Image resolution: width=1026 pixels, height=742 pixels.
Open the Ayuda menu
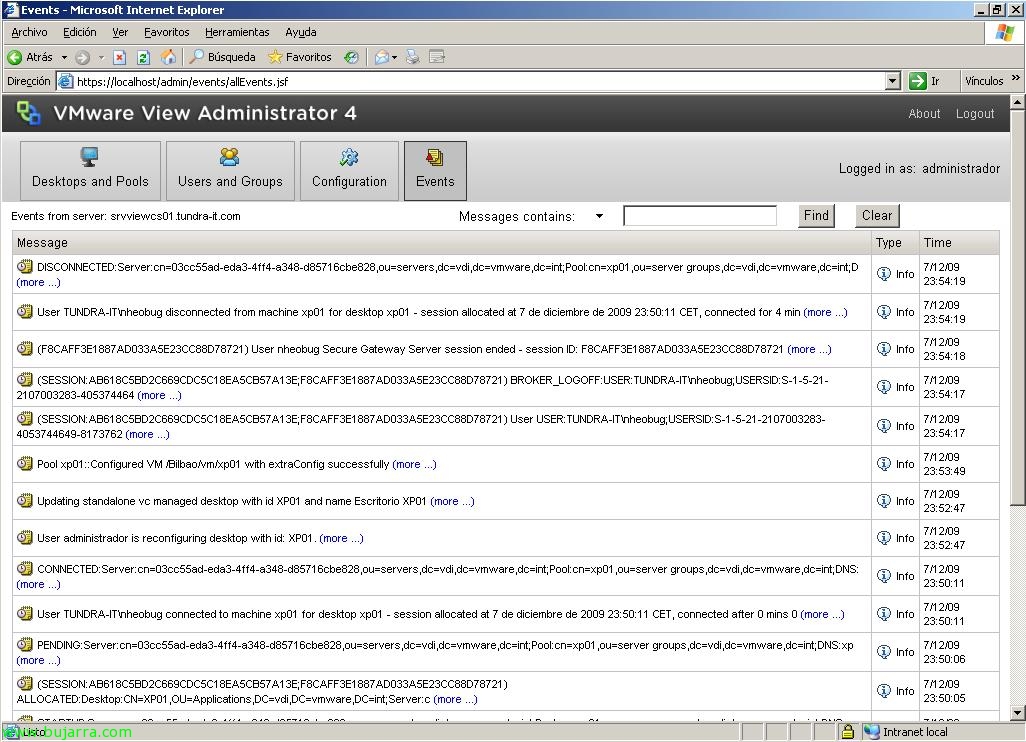pyautogui.click(x=300, y=32)
